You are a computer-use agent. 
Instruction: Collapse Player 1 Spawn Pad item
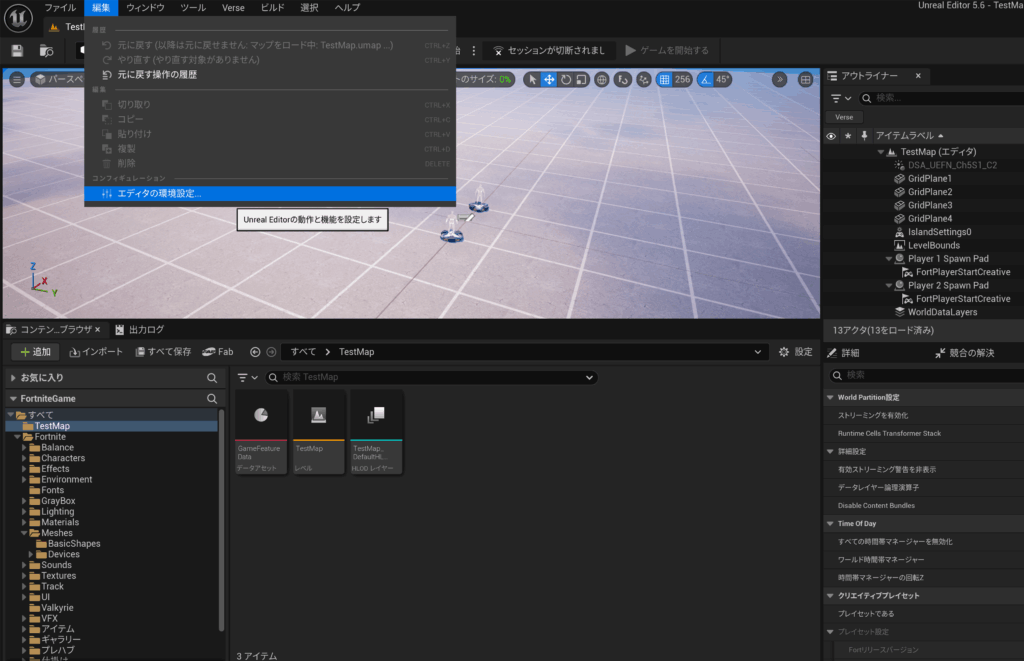pyautogui.click(x=888, y=259)
